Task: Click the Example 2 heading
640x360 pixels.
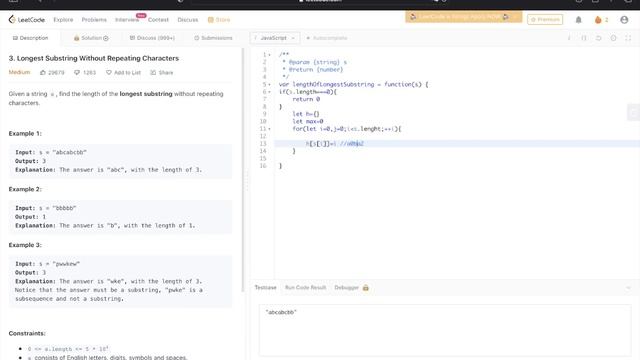Action: click(25, 189)
